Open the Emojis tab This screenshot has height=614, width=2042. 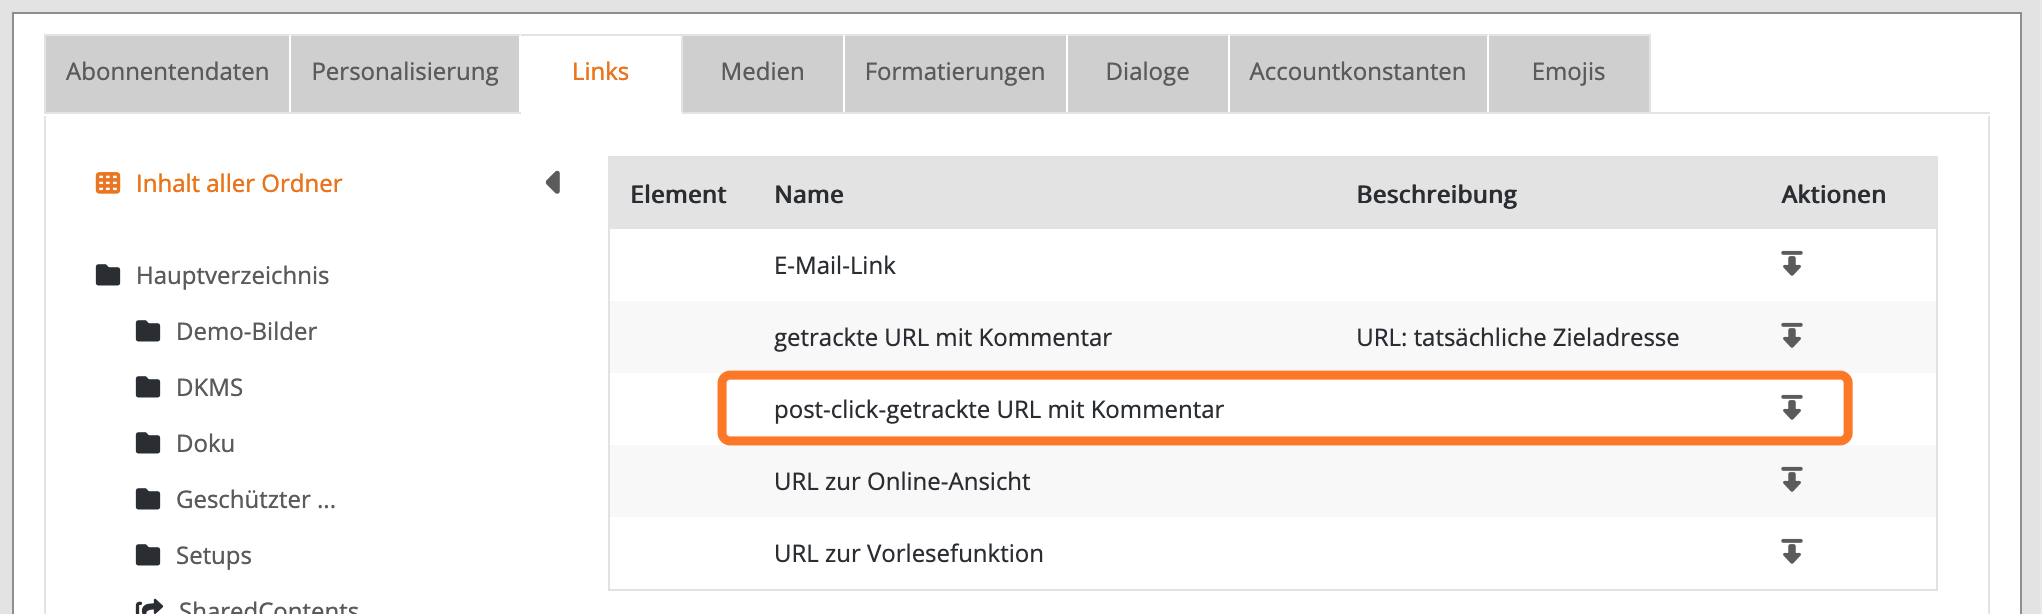pos(1568,72)
